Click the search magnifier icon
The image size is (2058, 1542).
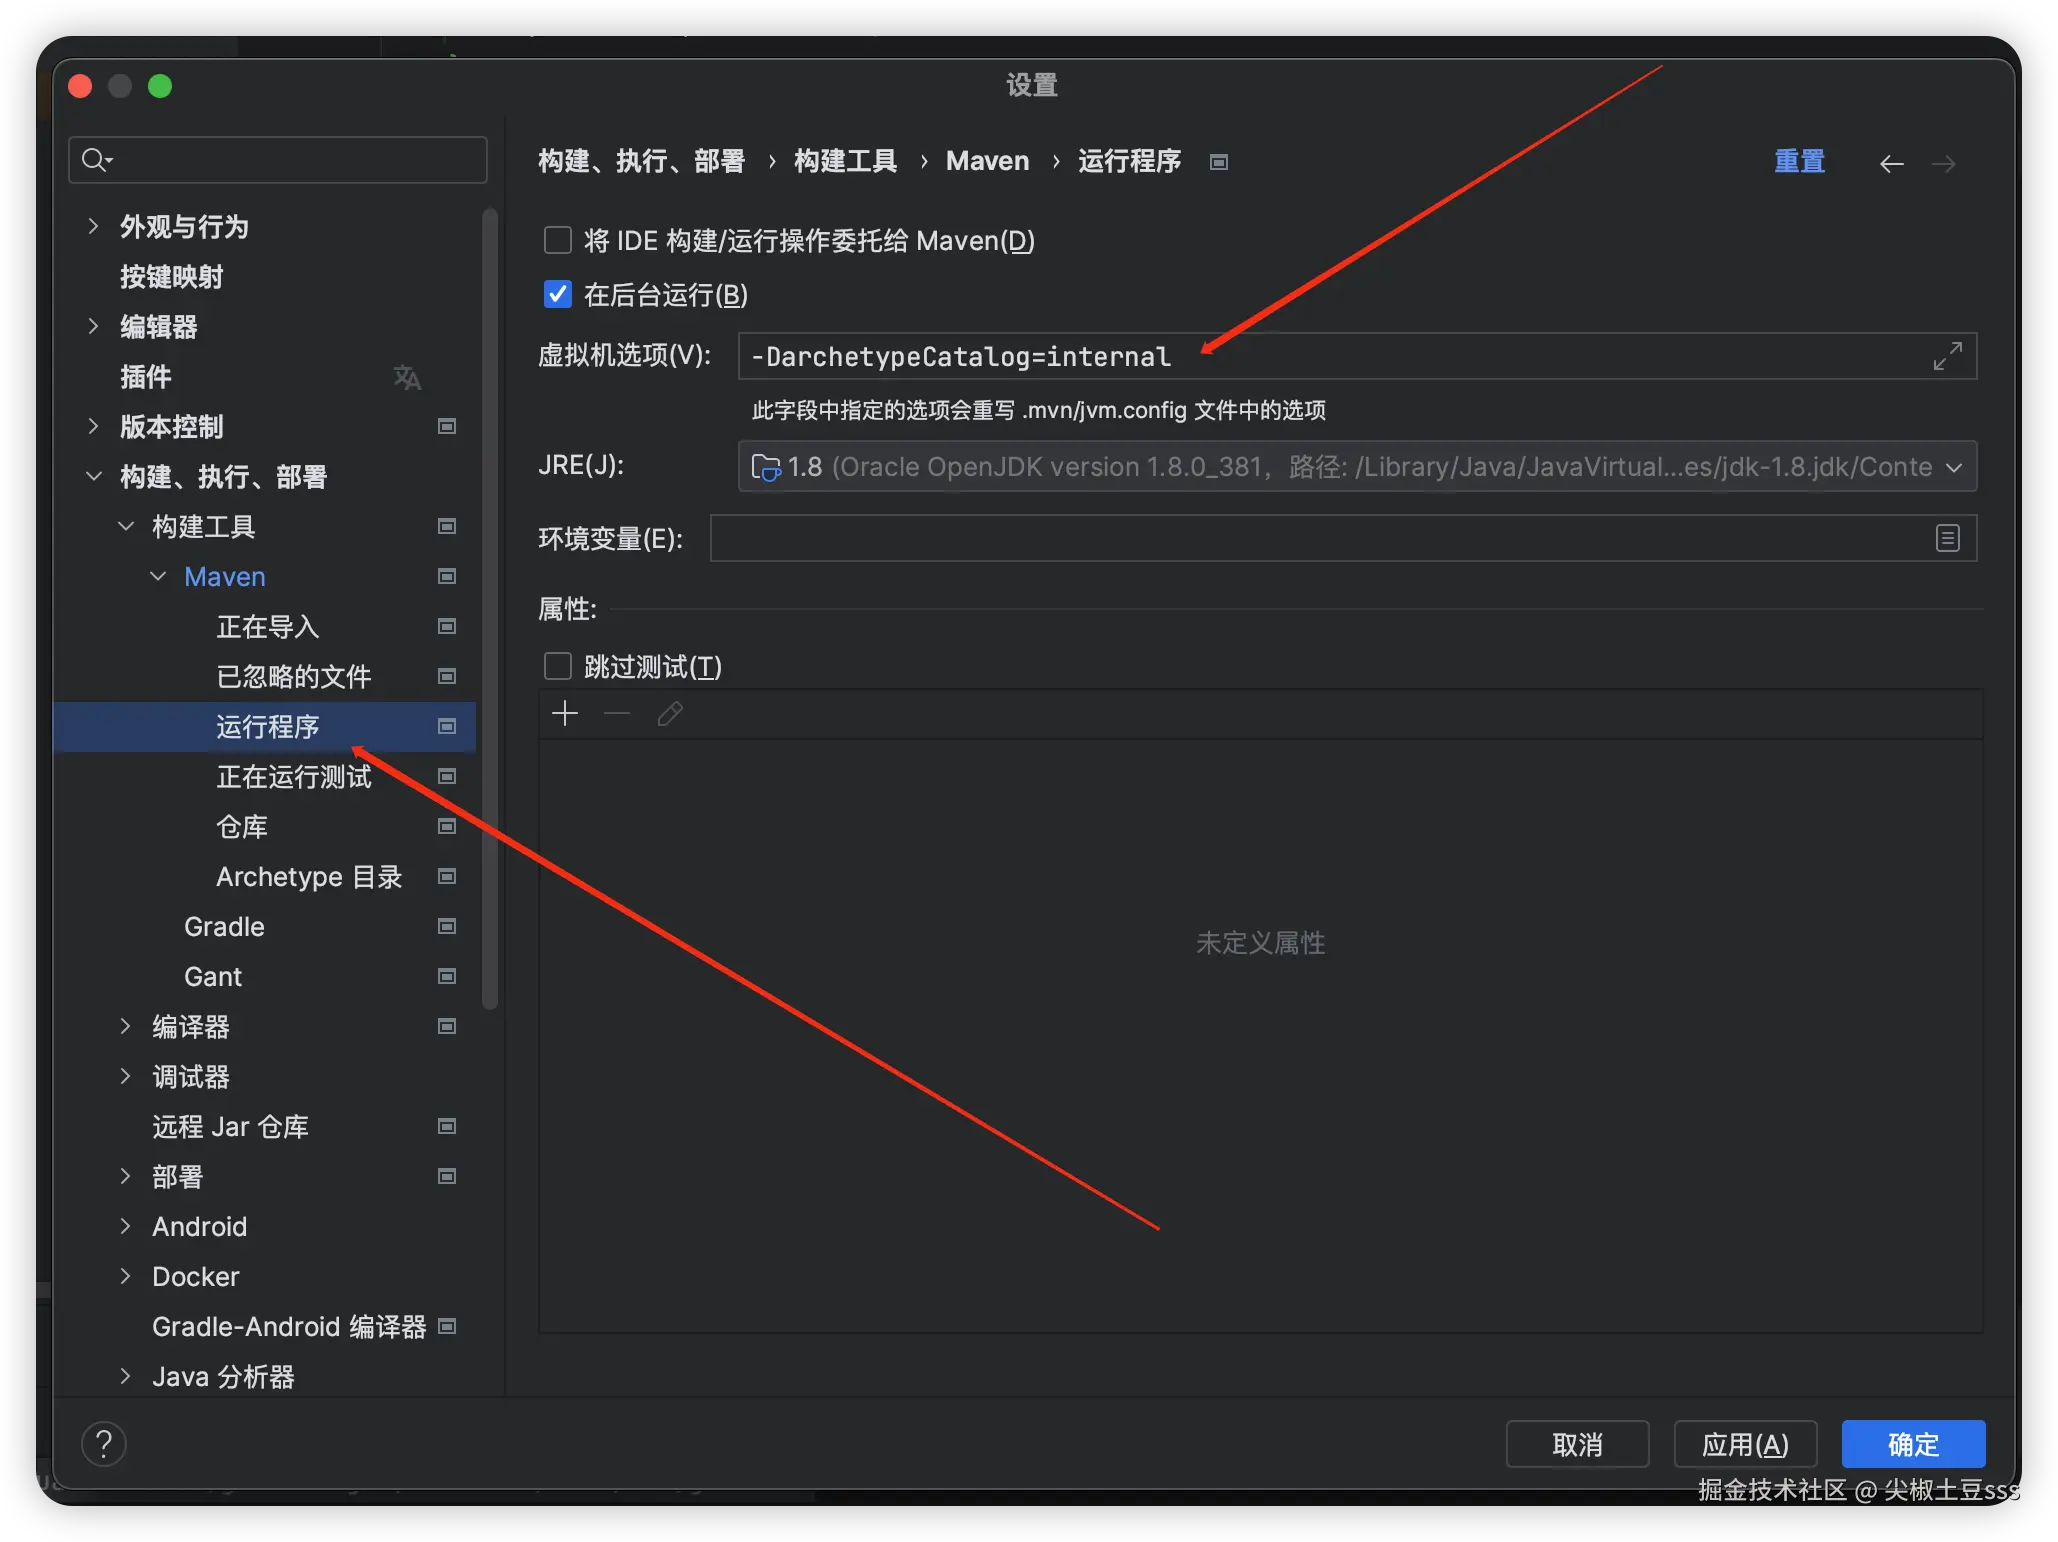[96, 160]
